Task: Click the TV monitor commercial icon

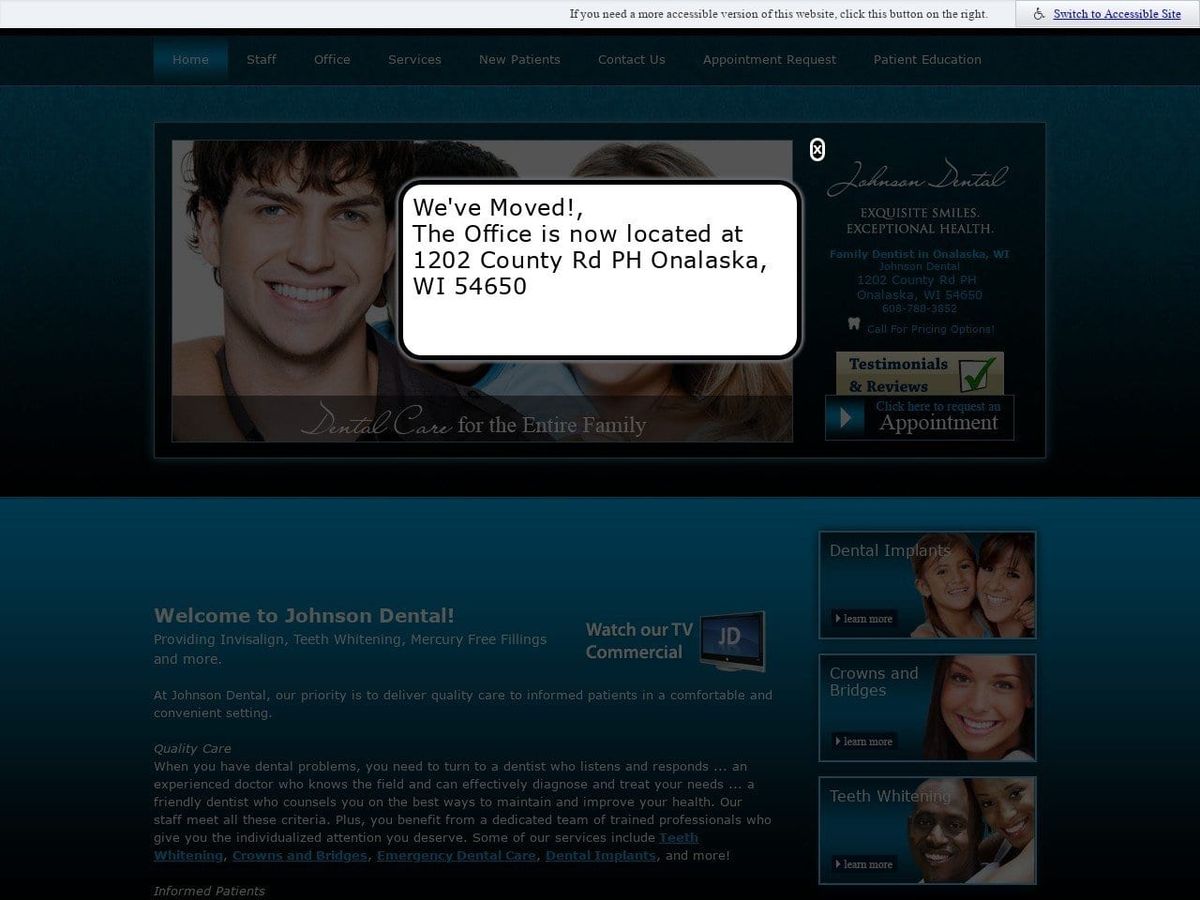Action: 732,642
